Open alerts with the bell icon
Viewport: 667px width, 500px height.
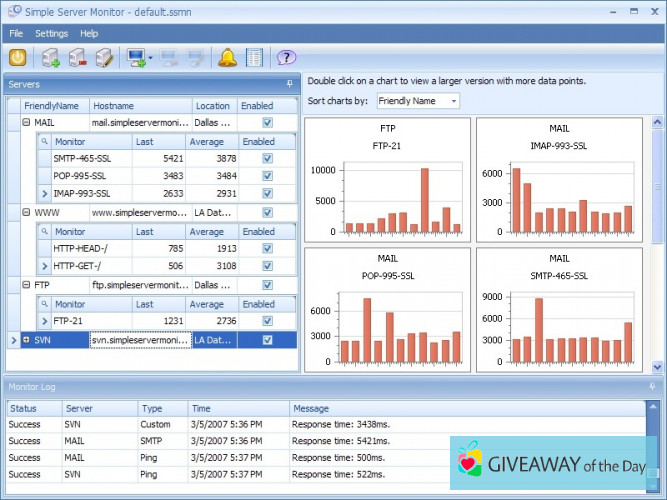pos(227,58)
